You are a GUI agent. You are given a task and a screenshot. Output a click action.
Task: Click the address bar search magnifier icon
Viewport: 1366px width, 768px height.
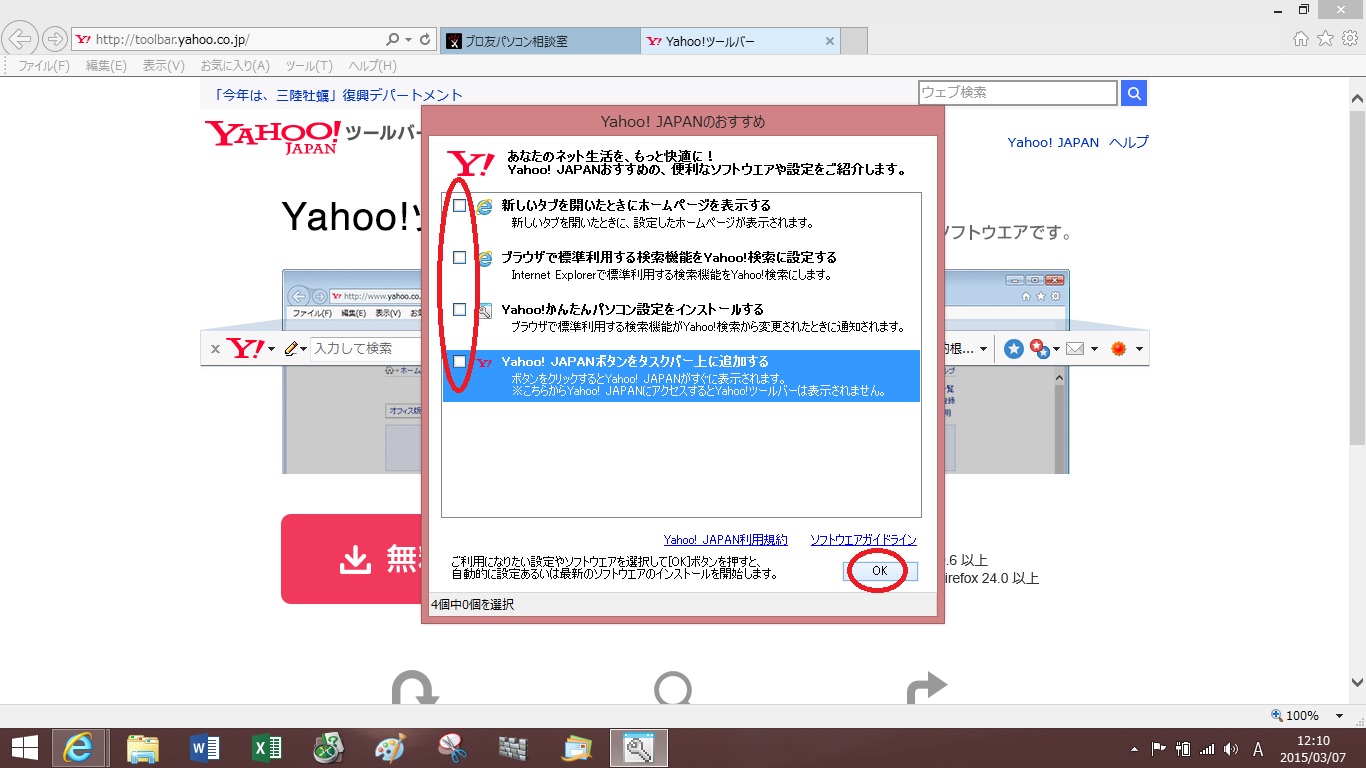tap(393, 40)
